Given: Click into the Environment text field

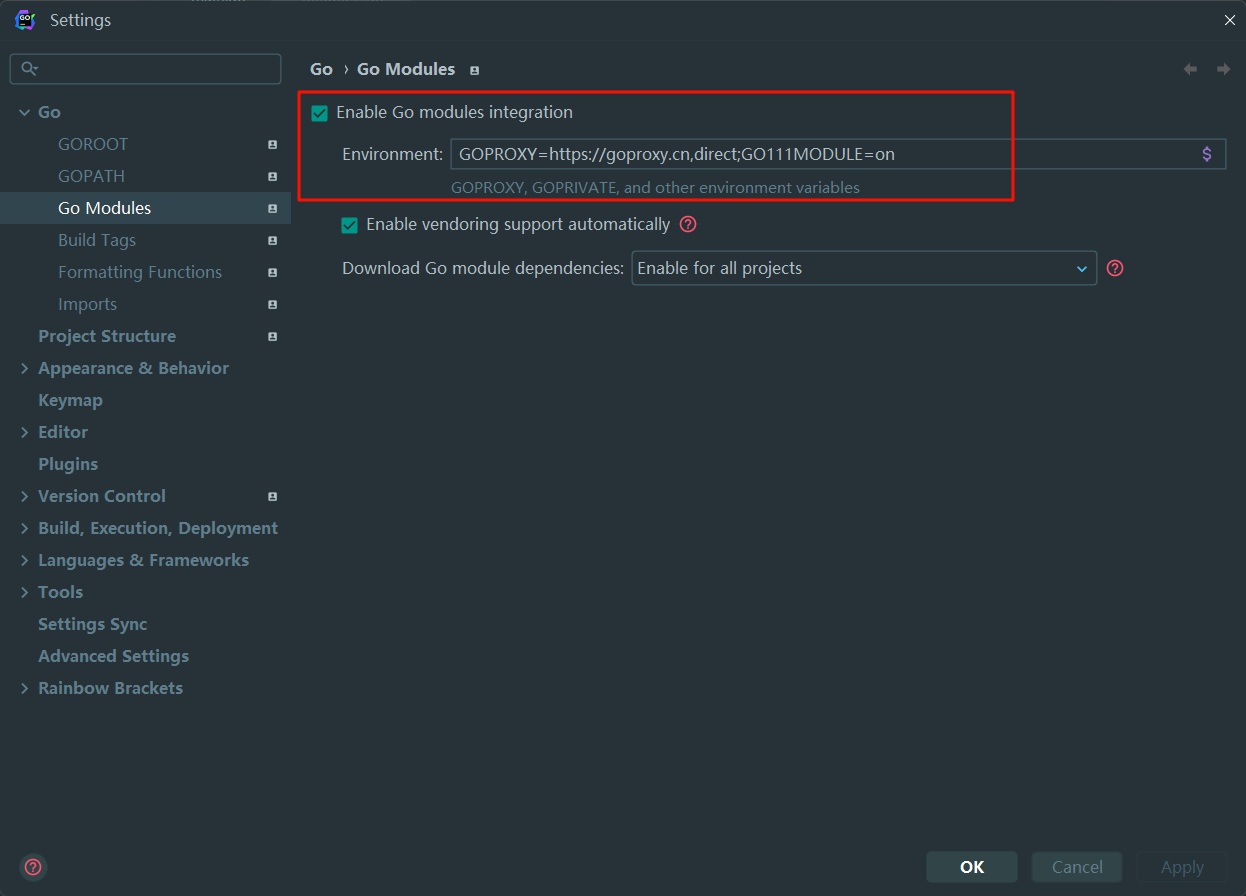Looking at the screenshot, I should coord(820,154).
